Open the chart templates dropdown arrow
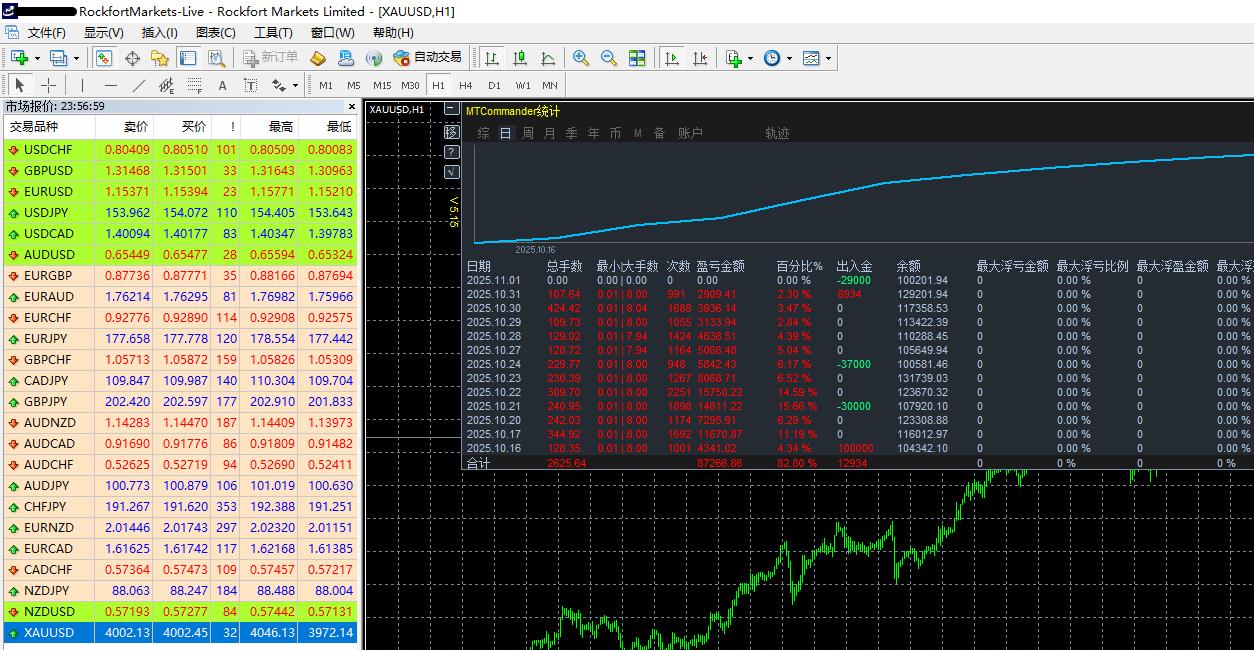Image resolution: width=1254 pixels, height=650 pixels. tap(828, 58)
